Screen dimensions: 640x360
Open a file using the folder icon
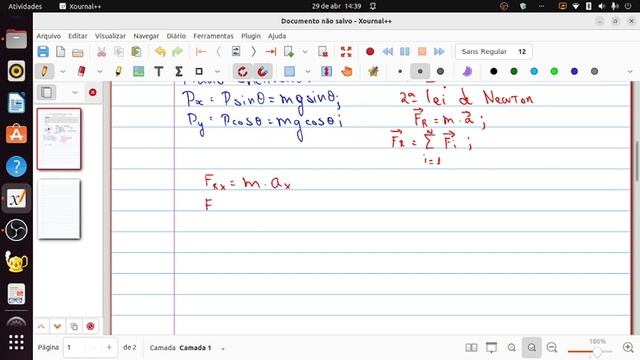click(x=78, y=52)
